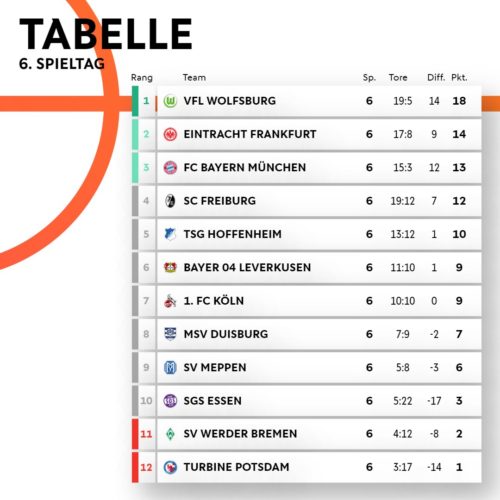Viewport: 500px width, 500px height.
Task: Open the VFL WOLFSBURG team name
Action: [230, 101]
